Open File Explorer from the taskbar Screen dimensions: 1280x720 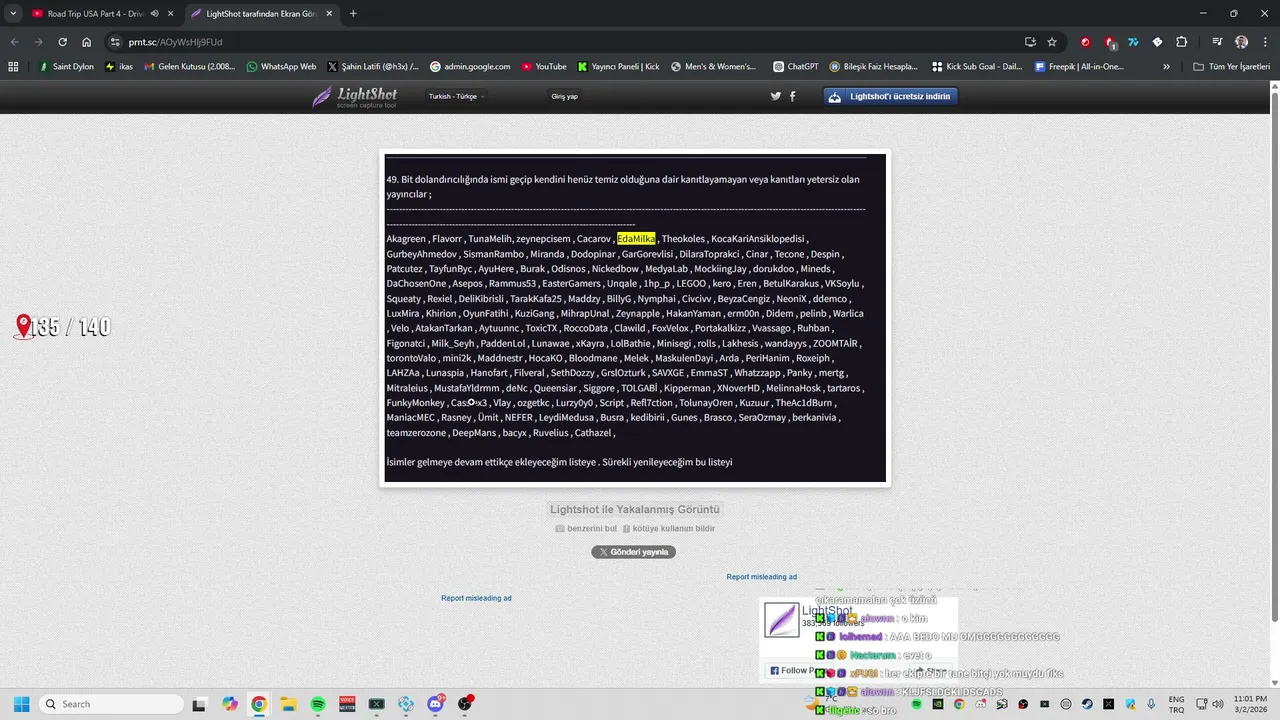[x=288, y=704]
